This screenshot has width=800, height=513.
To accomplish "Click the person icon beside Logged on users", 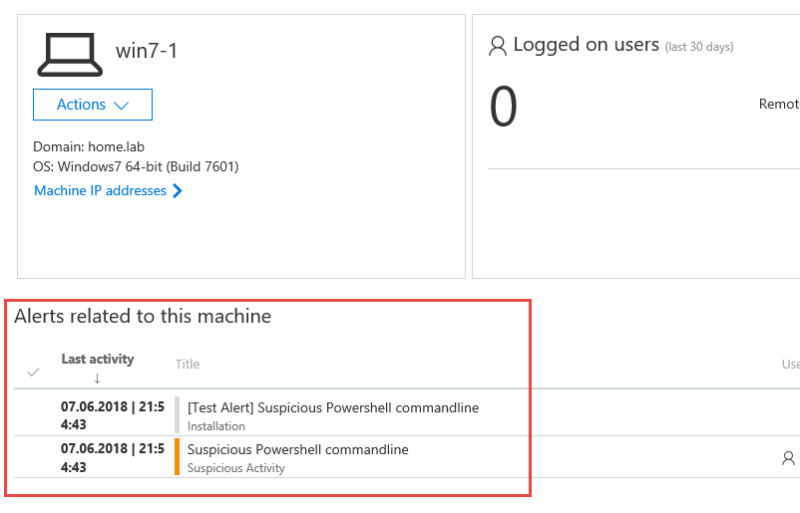I will (497, 46).
